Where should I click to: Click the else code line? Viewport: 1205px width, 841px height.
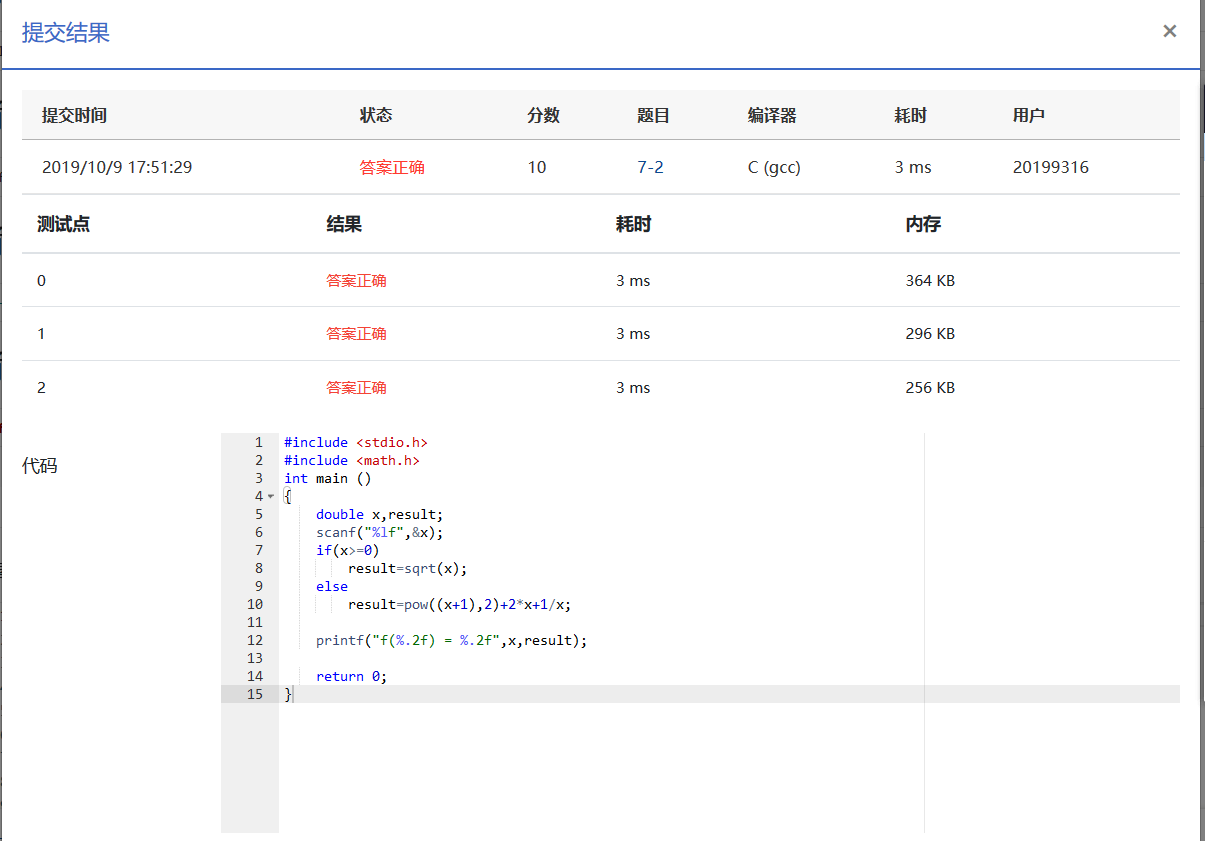tap(332, 586)
